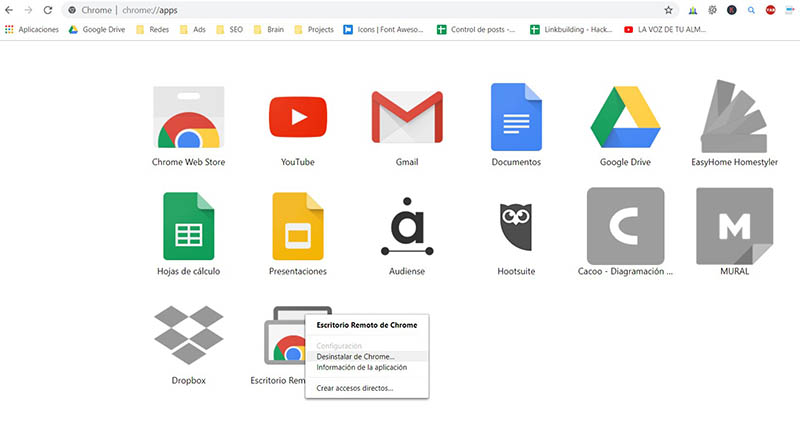
Task: Expand the Redes bookmark folder
Action: click(x=153, y=30)
